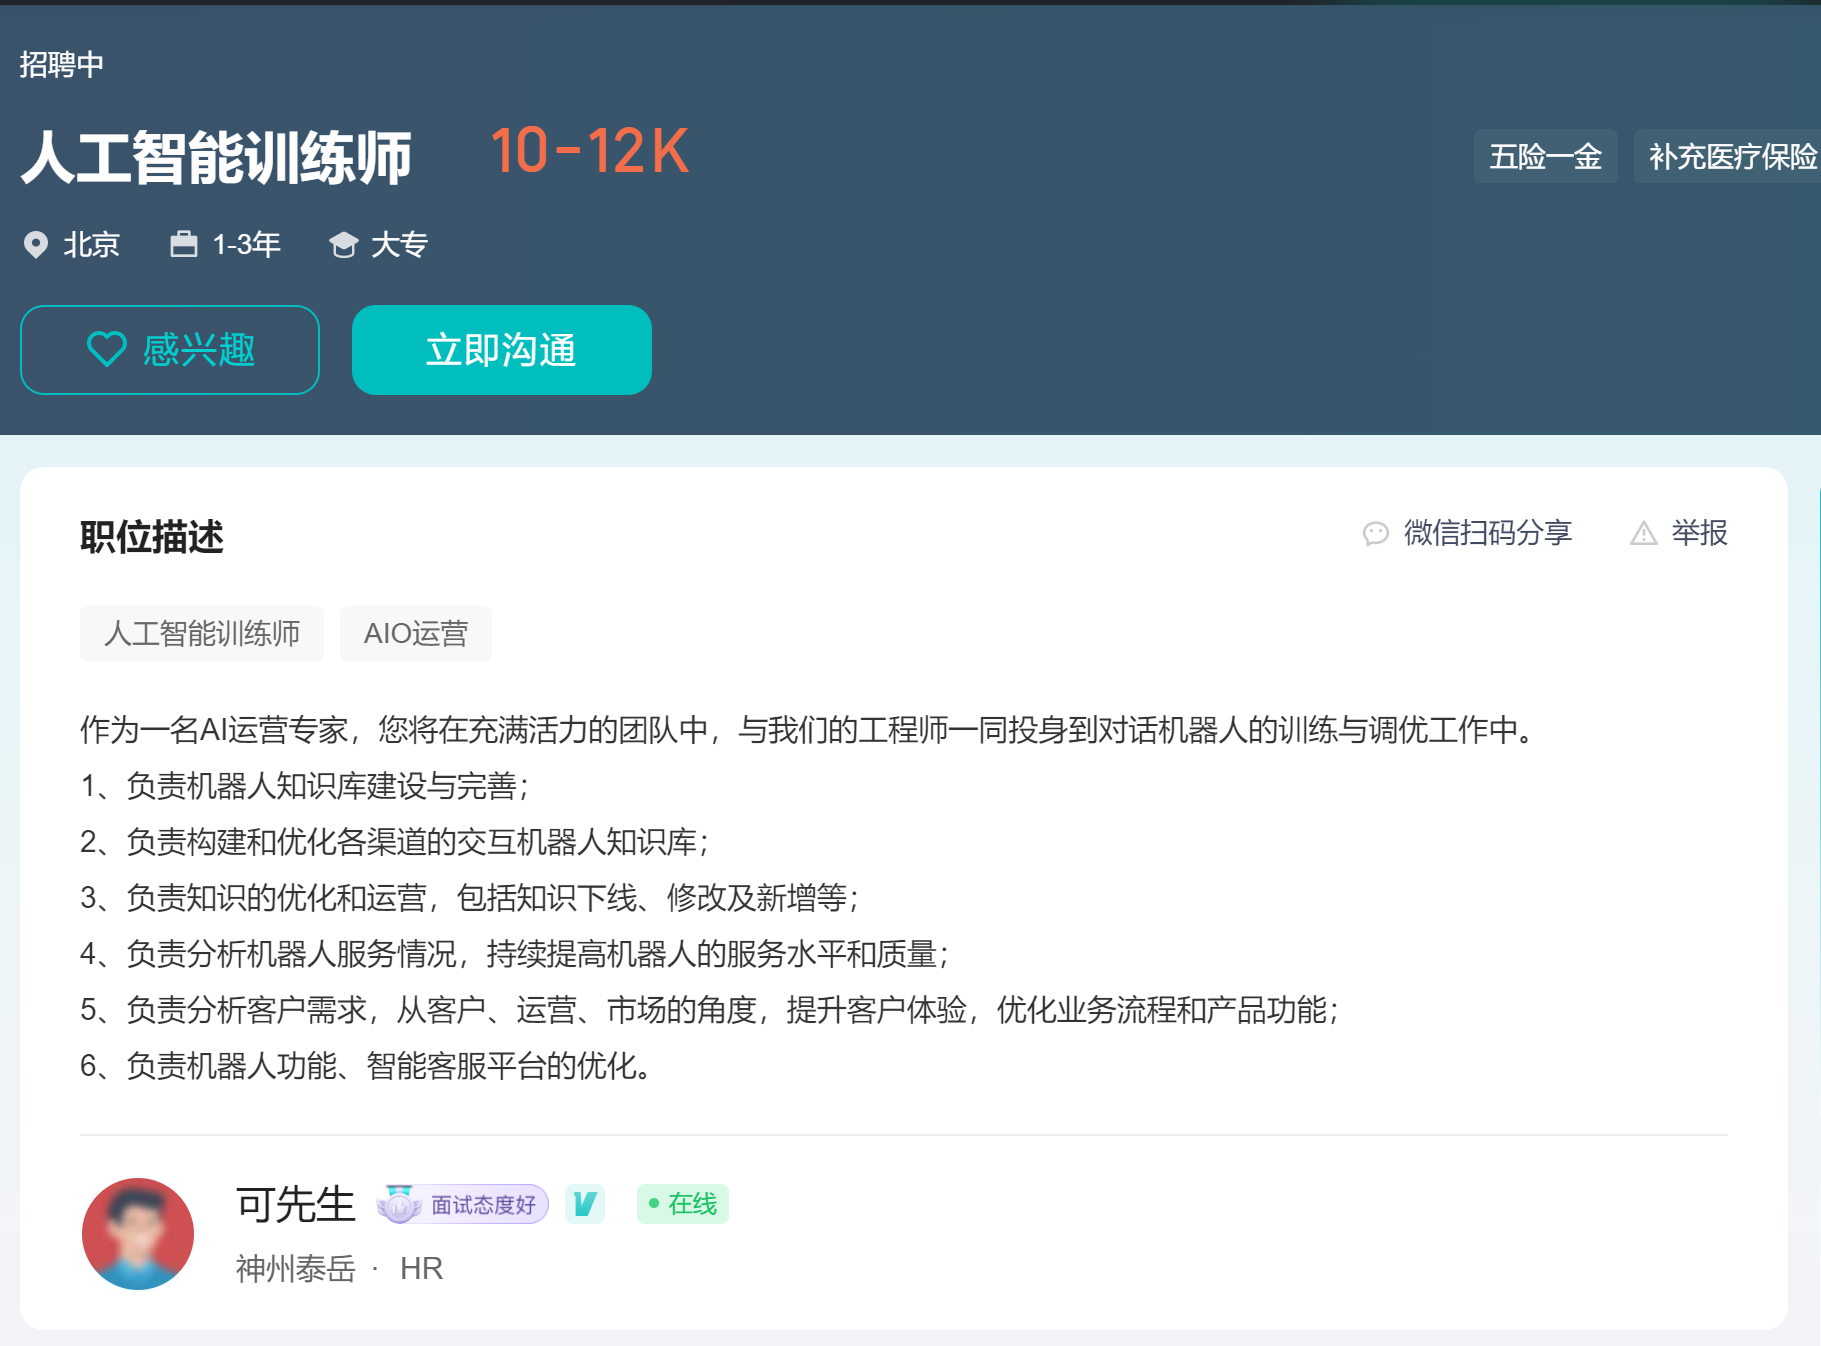Image resolution: width=1821 pixels, height=1346 pixels.
Task: Click the green dot on 在线 status
Action: coord(654,1205)
